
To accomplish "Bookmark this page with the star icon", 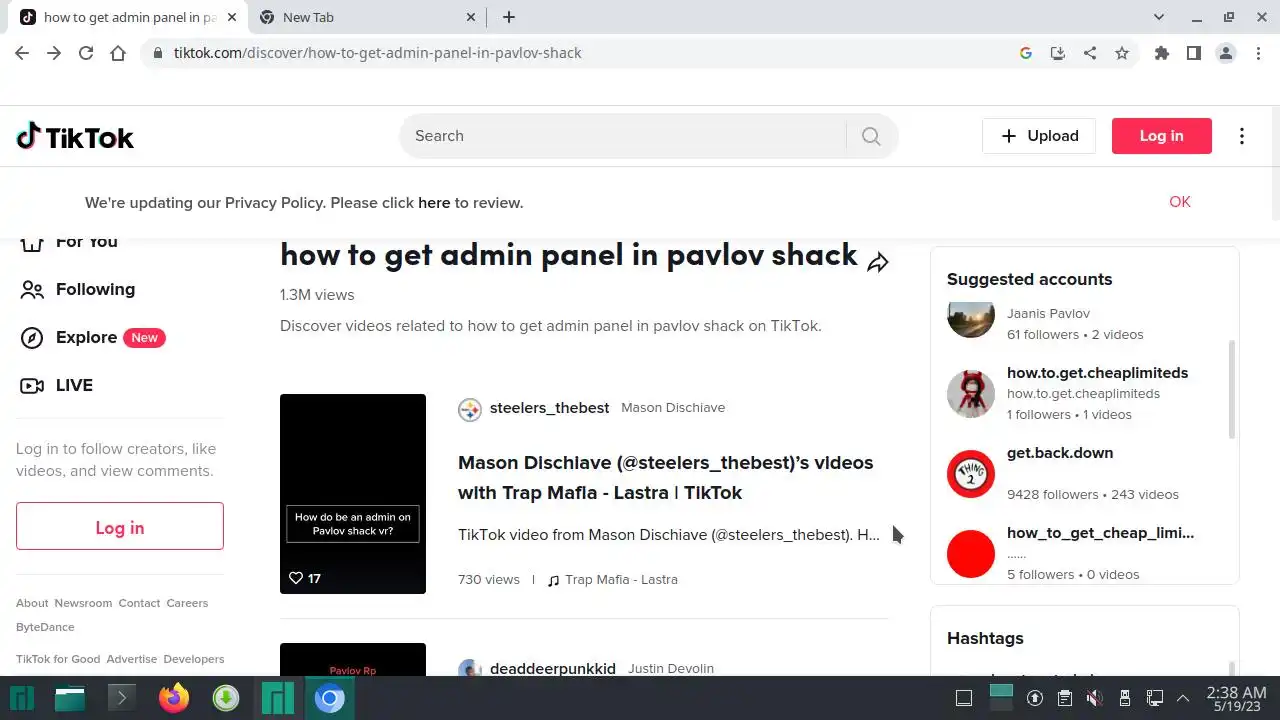I will 1122,53.
